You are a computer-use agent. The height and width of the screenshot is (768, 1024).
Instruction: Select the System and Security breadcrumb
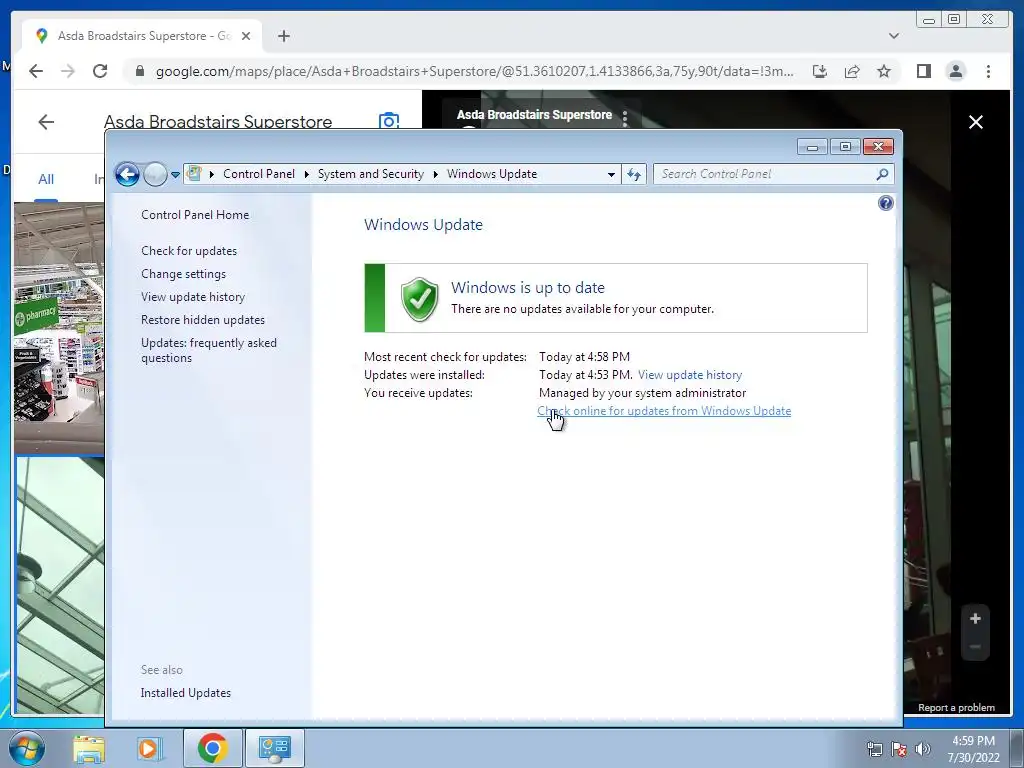(x=370, y=174)
